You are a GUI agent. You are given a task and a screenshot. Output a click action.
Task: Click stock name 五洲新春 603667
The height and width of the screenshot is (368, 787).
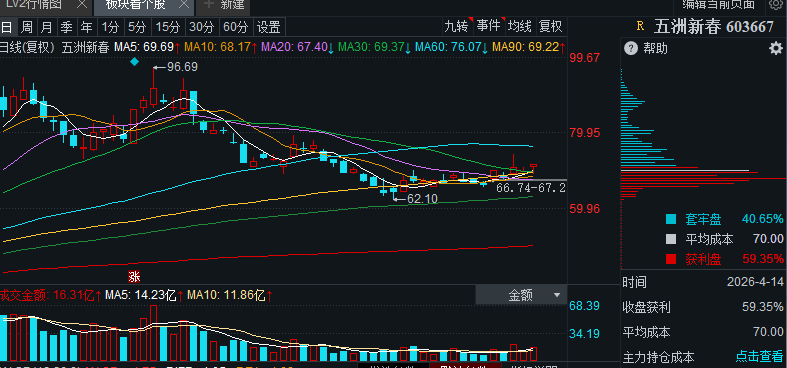click(714, 26)
